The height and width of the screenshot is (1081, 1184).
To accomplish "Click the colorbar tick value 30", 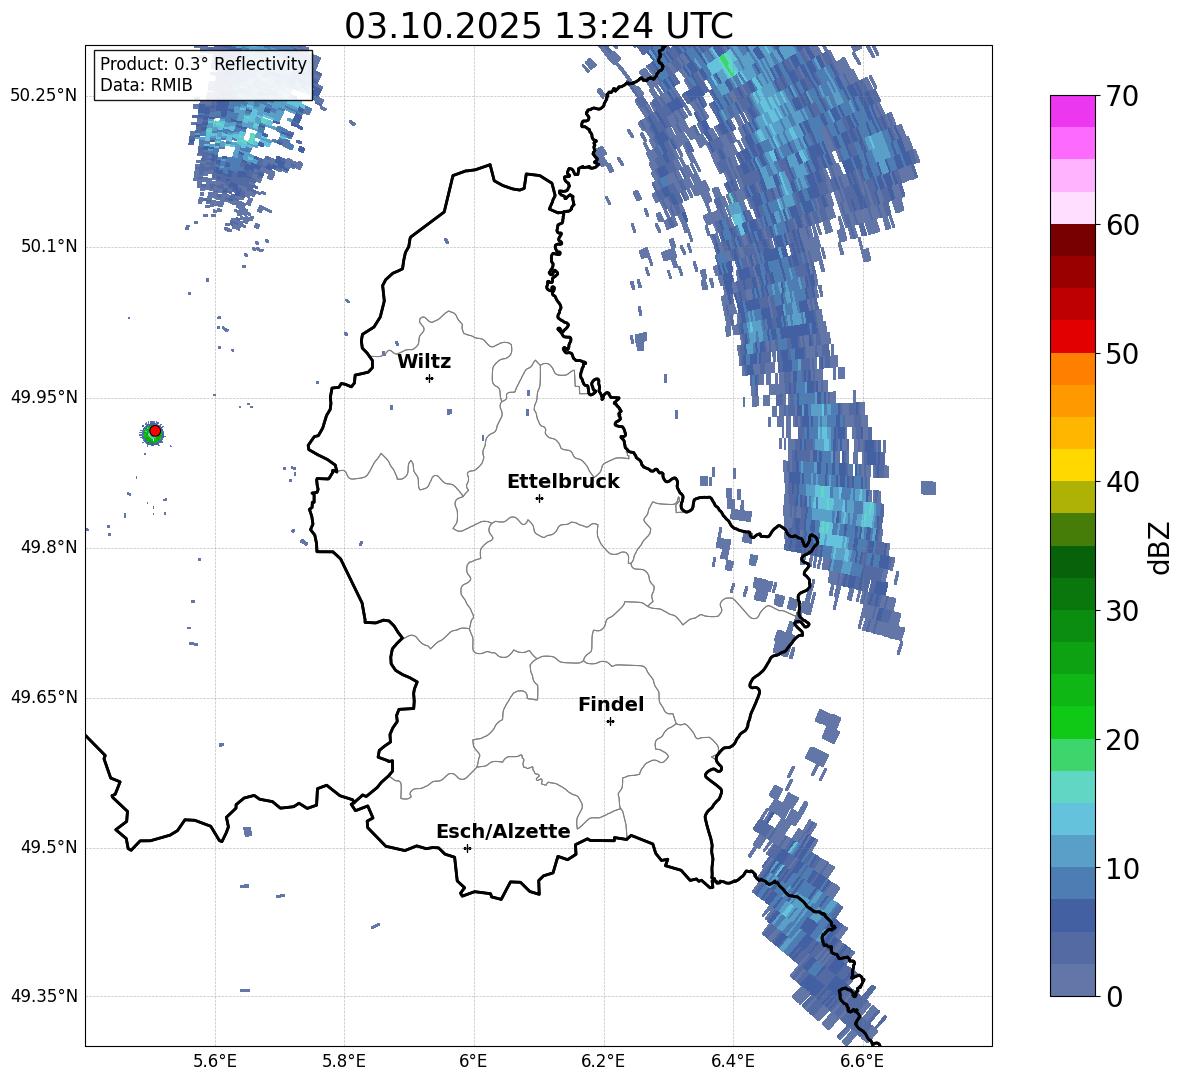I will (1121, 611).
